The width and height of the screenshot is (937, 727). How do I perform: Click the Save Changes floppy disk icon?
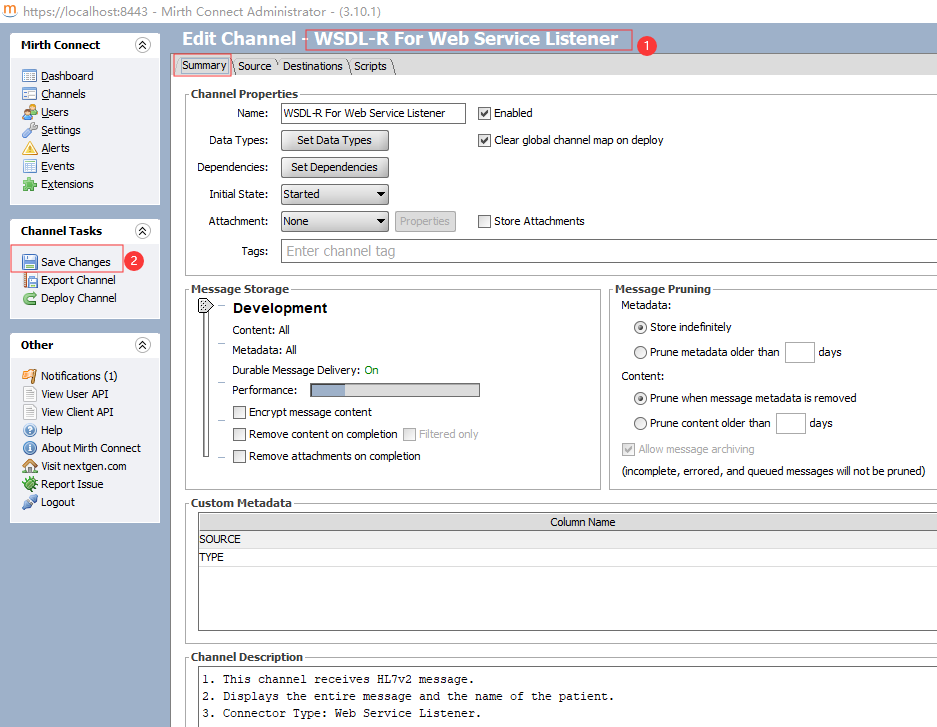click(29, 262)
